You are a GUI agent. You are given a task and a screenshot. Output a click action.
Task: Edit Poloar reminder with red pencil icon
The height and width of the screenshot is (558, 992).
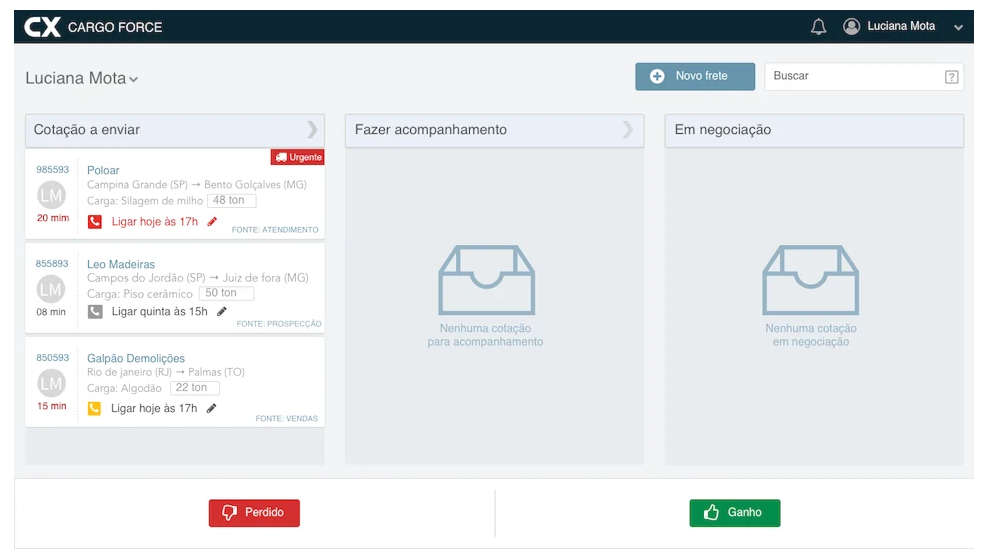212,221
